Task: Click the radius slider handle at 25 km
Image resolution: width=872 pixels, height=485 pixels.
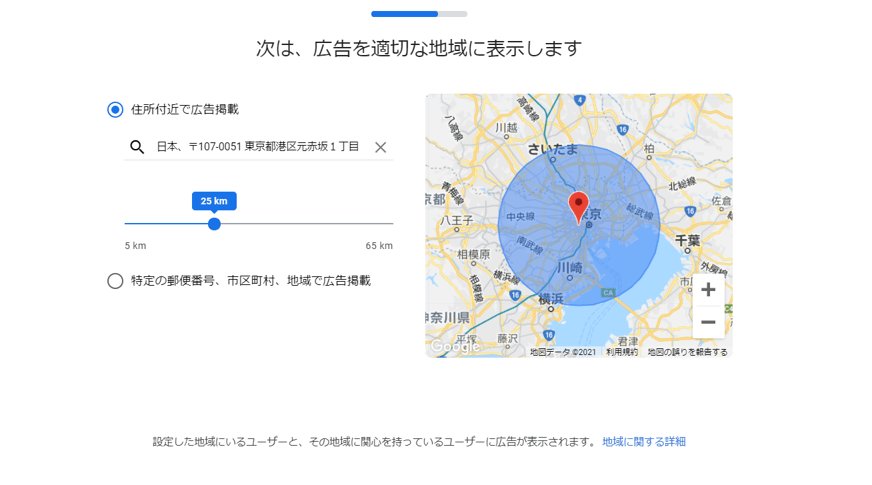Action: click(x=214, y=224)
